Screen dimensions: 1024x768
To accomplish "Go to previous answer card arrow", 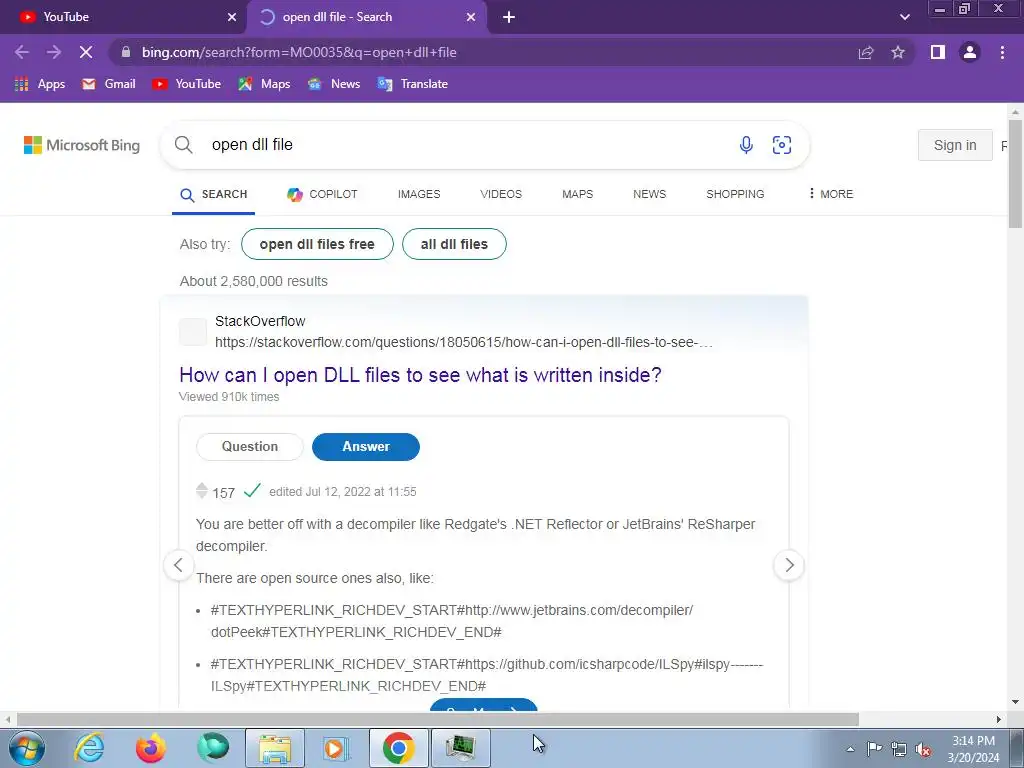I will pyautogui.click(x=178, y=565).
